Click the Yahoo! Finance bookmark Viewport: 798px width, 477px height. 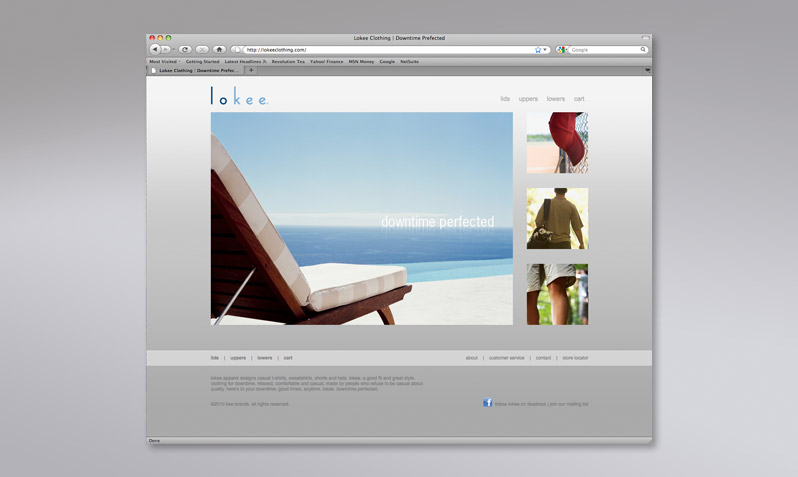coord(326,61)
